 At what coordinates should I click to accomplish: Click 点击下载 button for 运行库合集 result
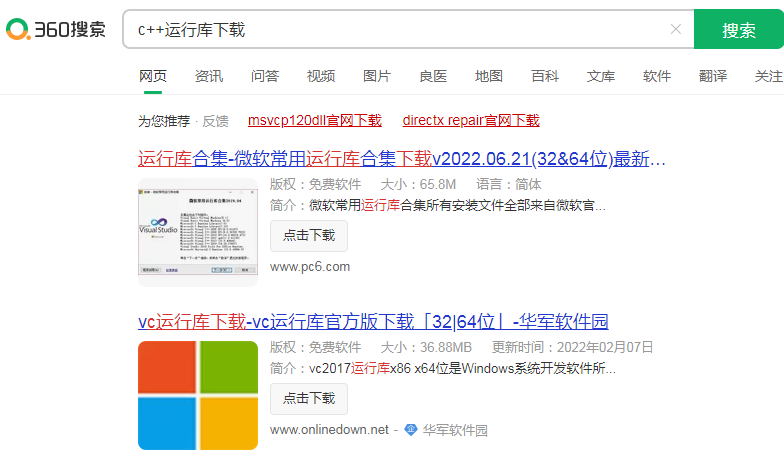(x=308, y=236)
